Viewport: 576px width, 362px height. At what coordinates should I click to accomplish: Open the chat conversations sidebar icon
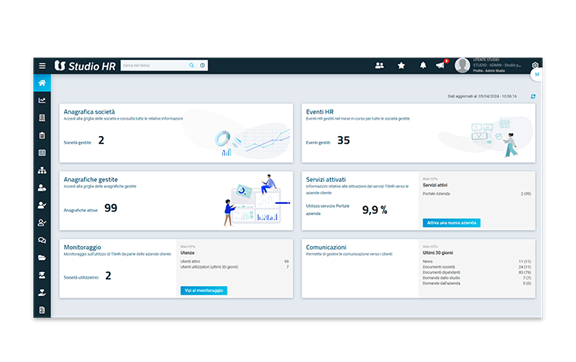(42, 240)
